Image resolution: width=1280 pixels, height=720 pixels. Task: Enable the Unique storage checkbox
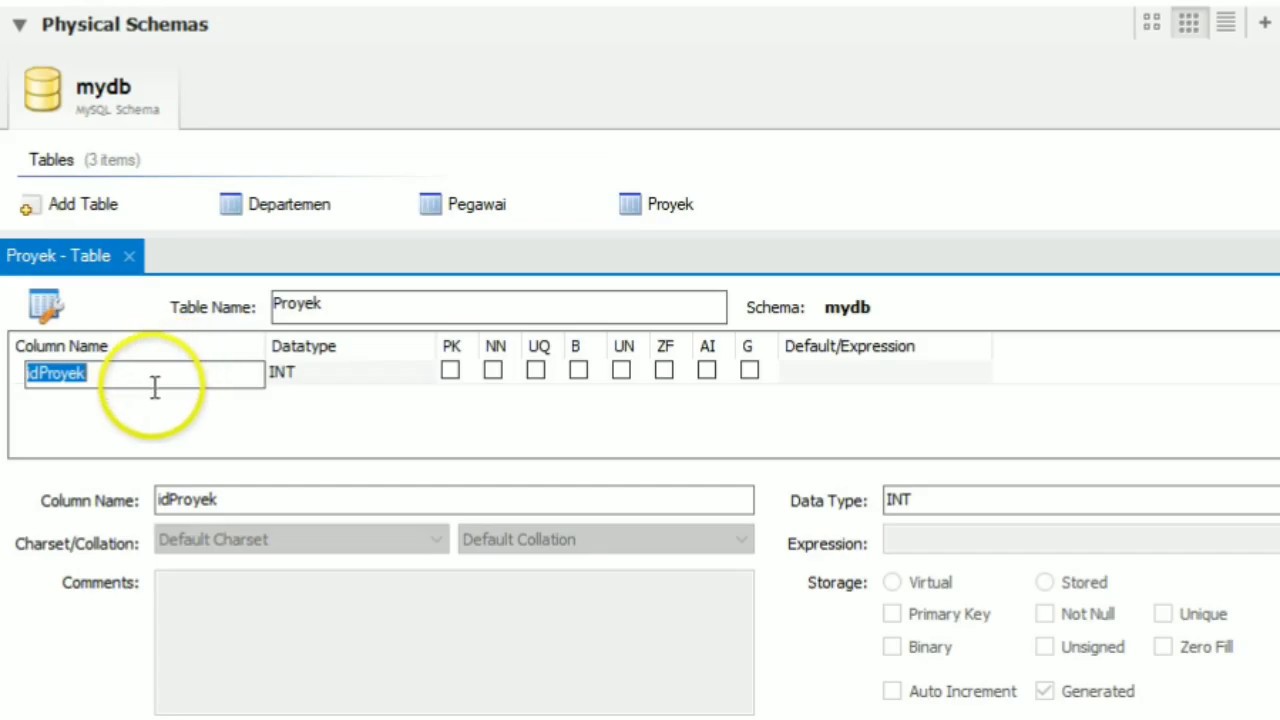[x=1163, y=614]
